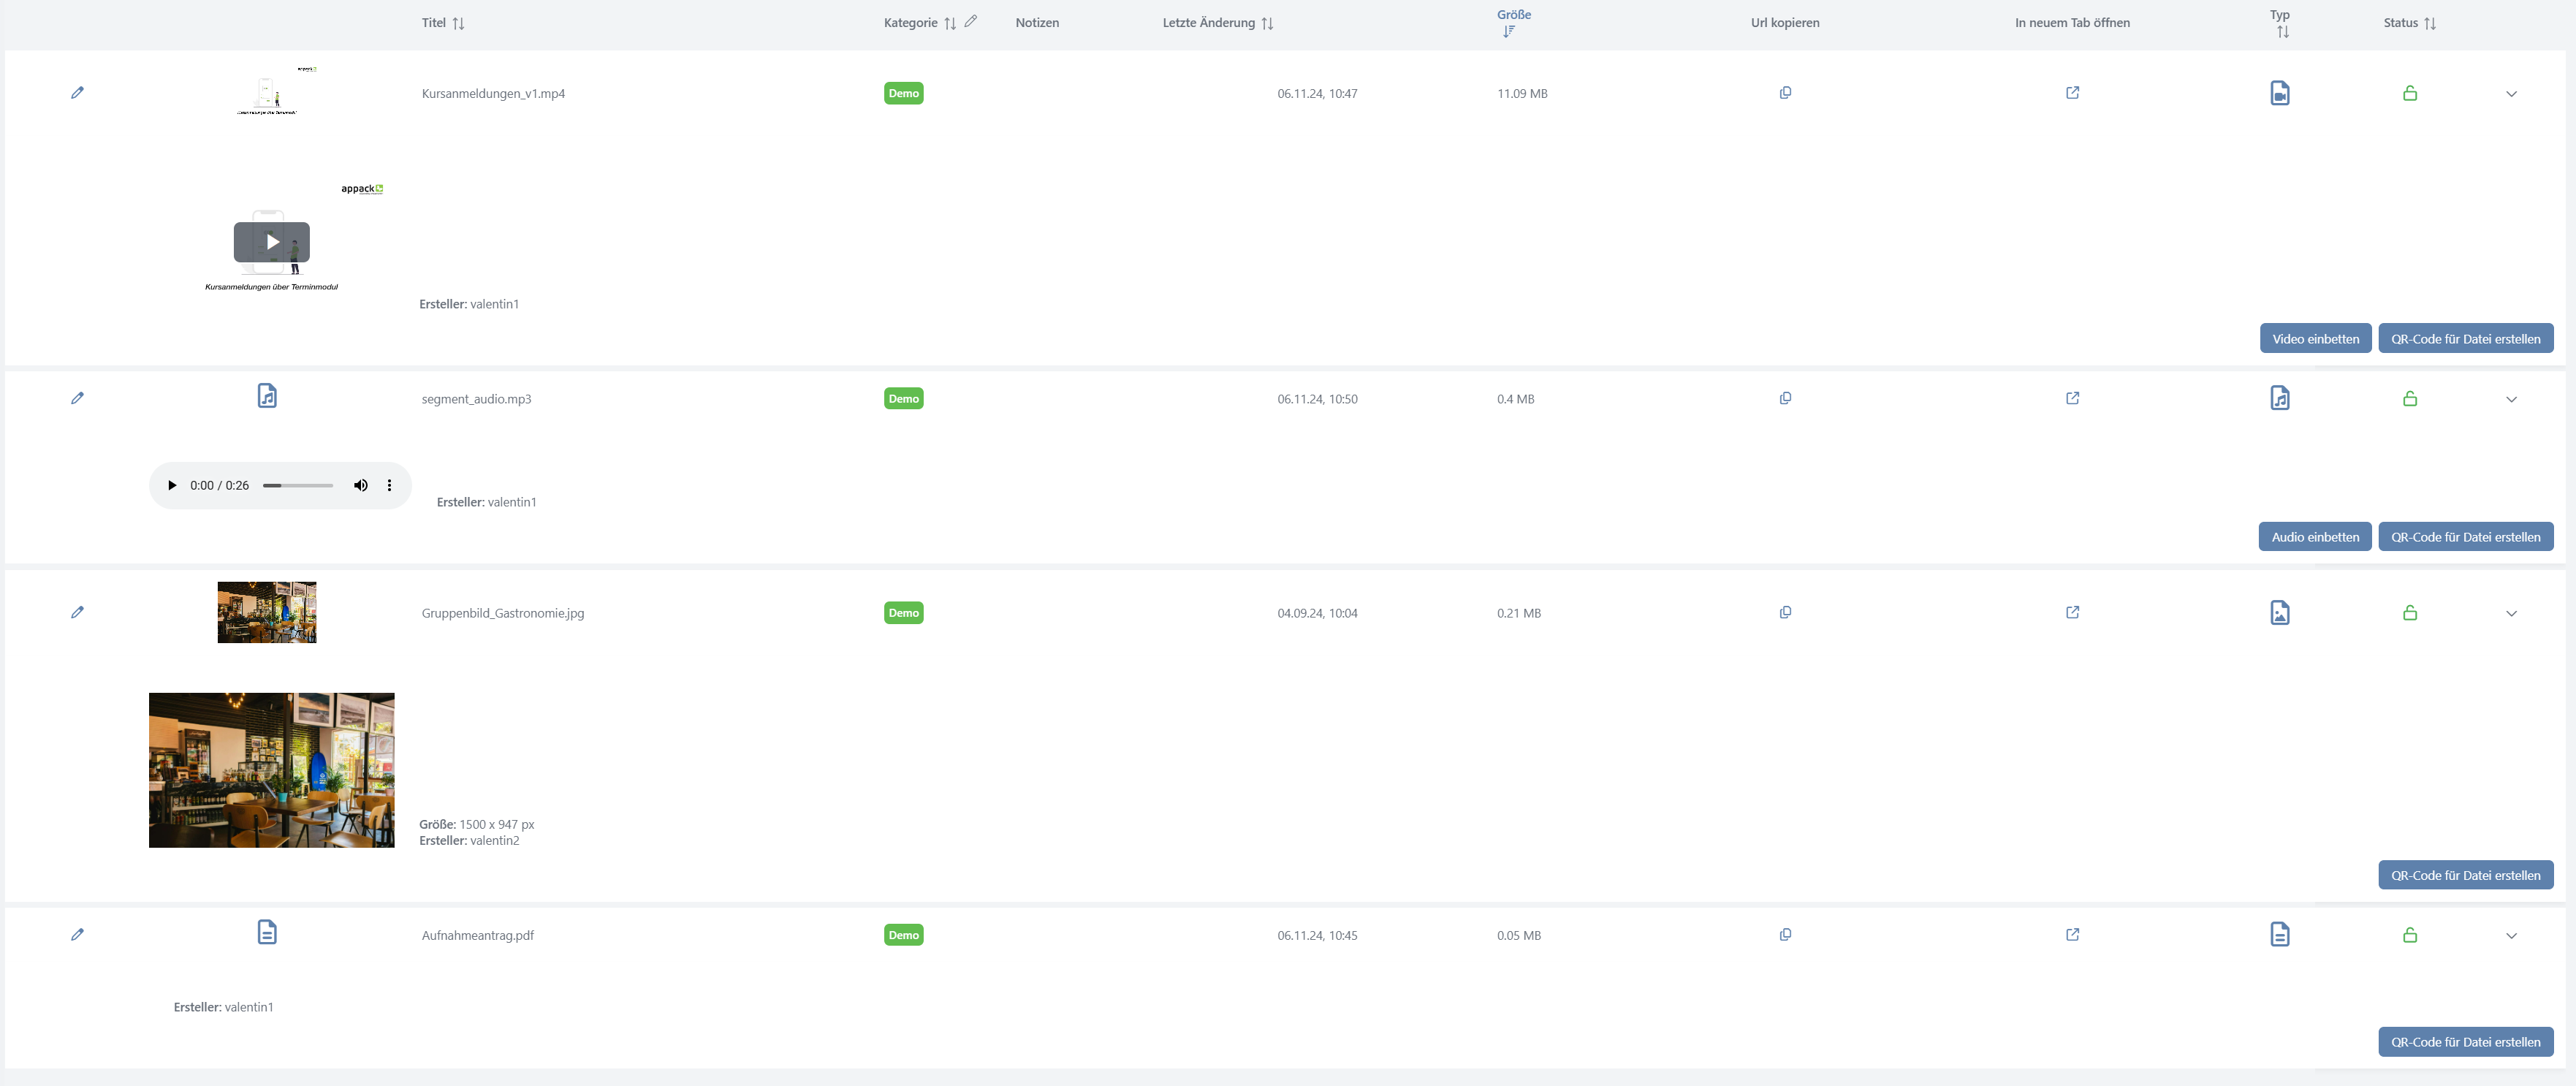Click Demo category tag of Kursanmeldungen_v1.mp4
This screenshot has height=1086, width=2576.
(x=903, y=93)
